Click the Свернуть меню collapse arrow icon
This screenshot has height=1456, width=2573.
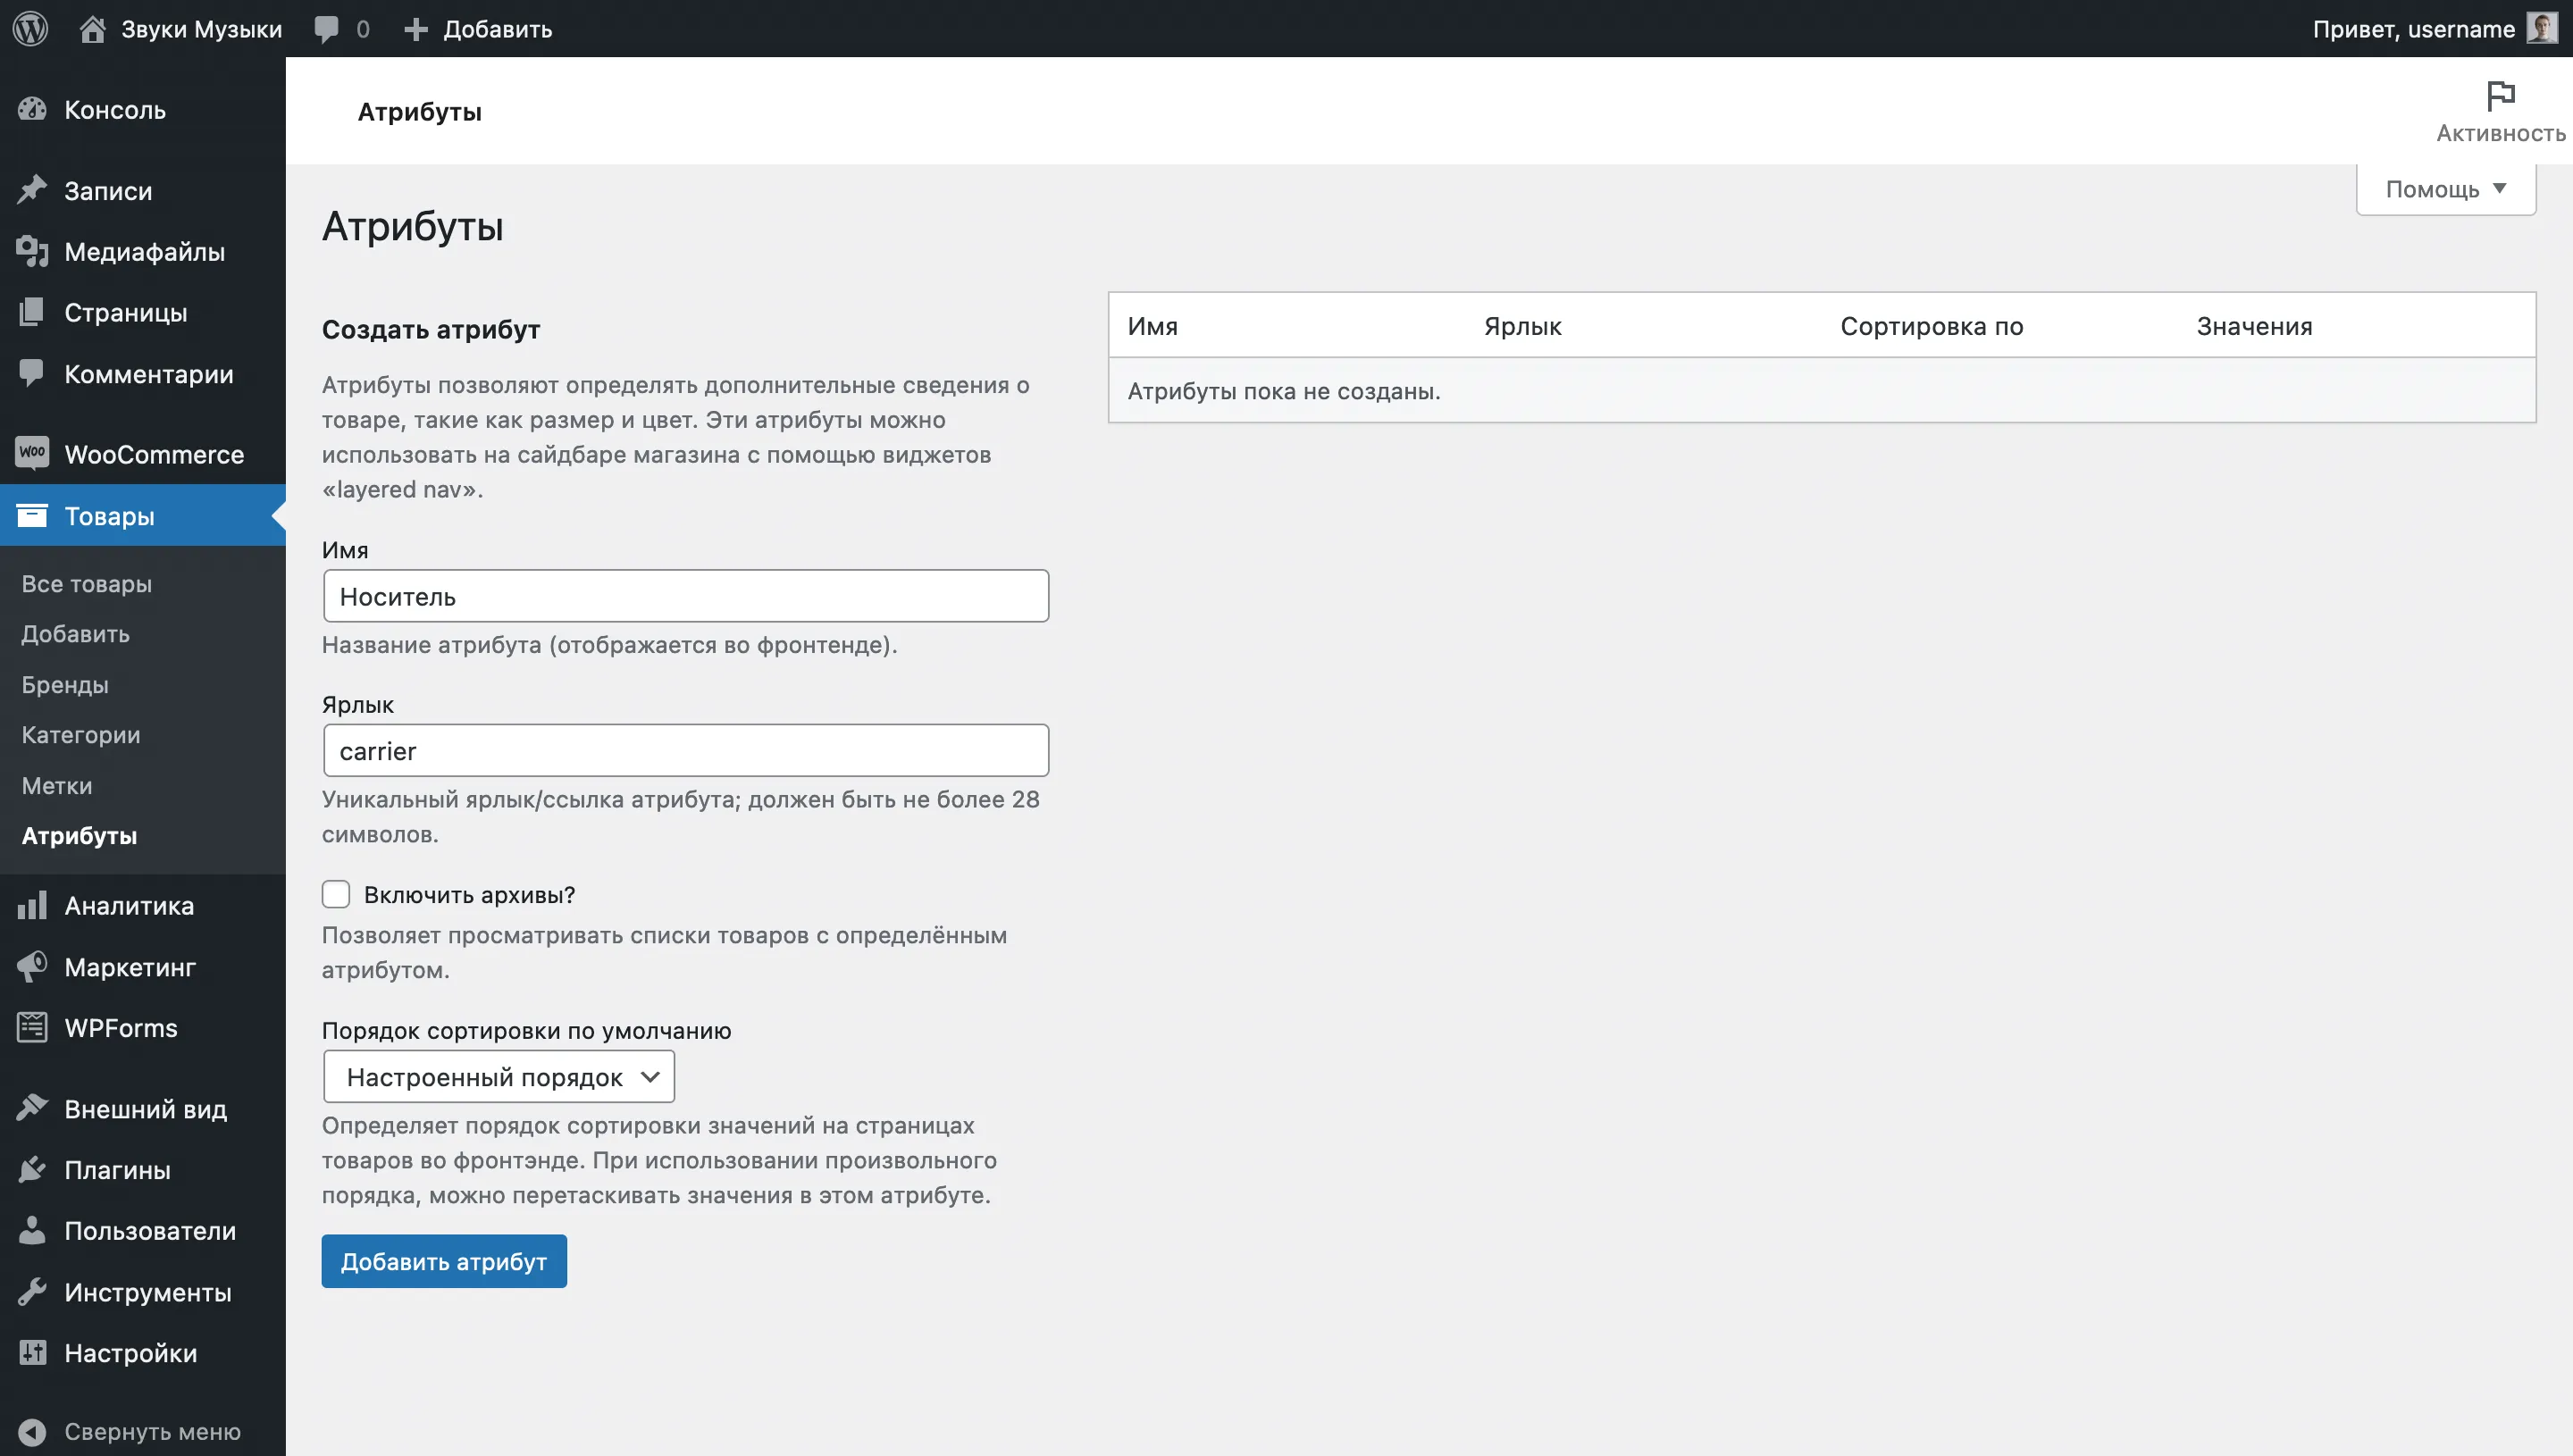point(32,1431)
